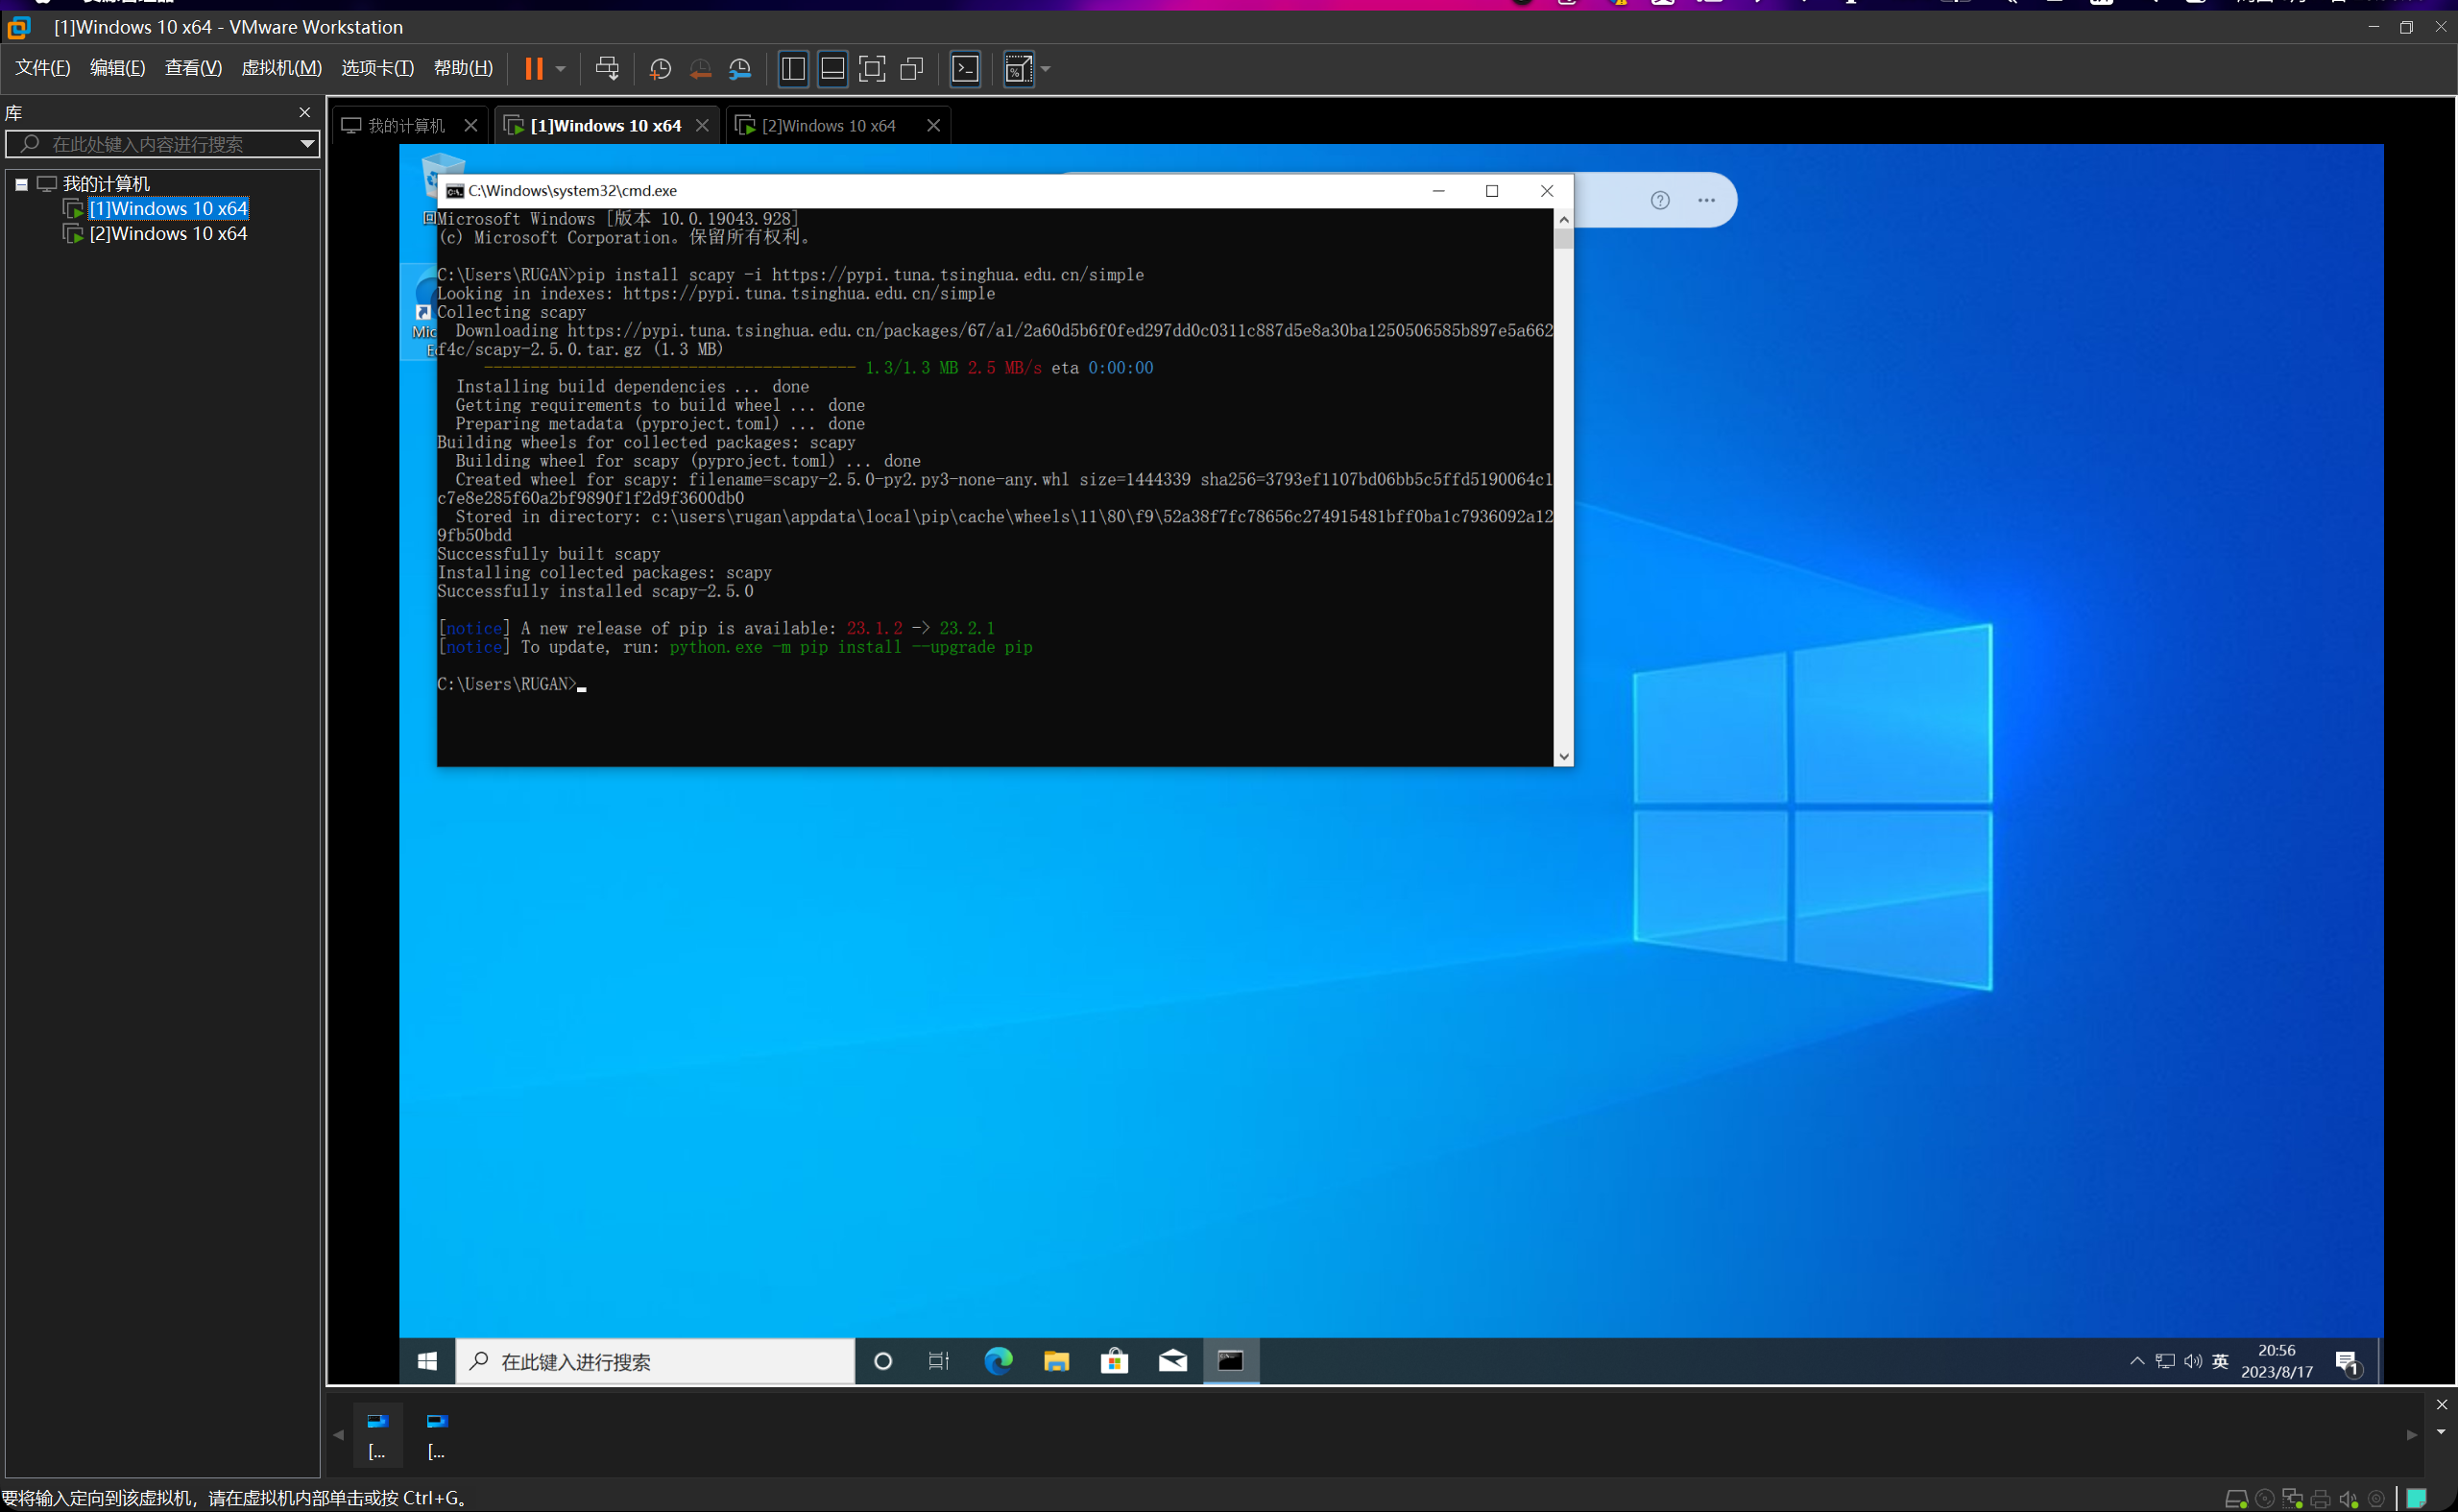The image size is (2458, 1512).
Task: Open the guest clock showing 20:56
Action: click(2277, 1361)
